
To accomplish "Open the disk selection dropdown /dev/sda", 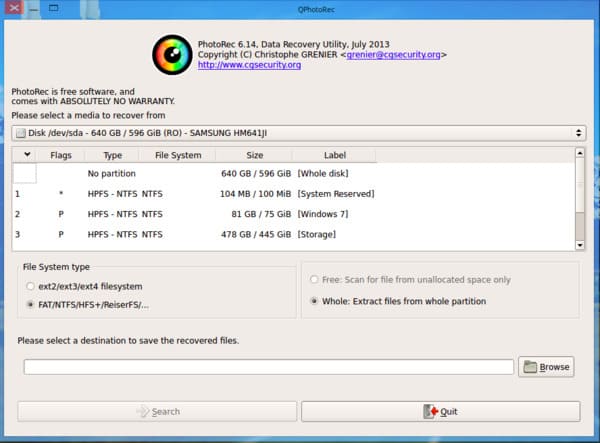I will (x=298, y=133).
